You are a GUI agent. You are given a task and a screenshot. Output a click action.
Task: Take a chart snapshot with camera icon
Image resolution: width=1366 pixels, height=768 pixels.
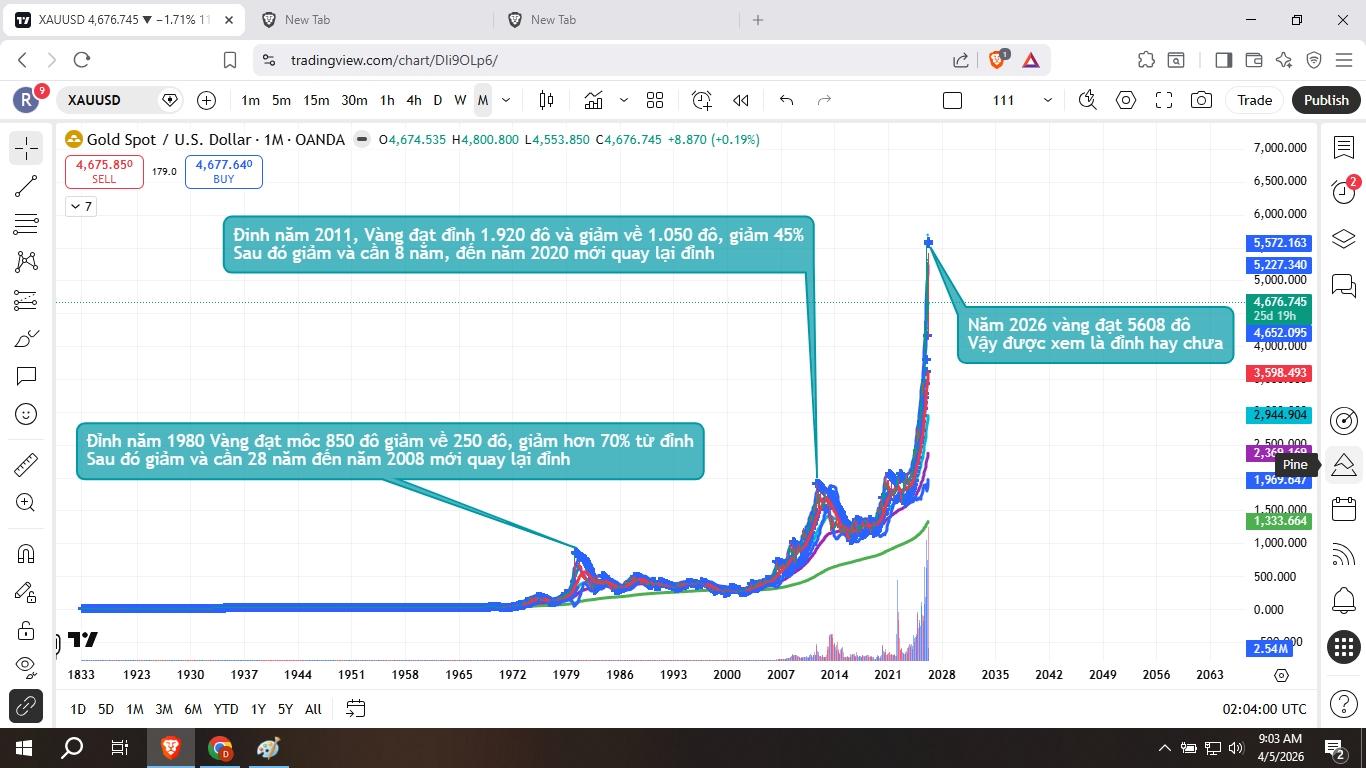(x=1201, y=100)
